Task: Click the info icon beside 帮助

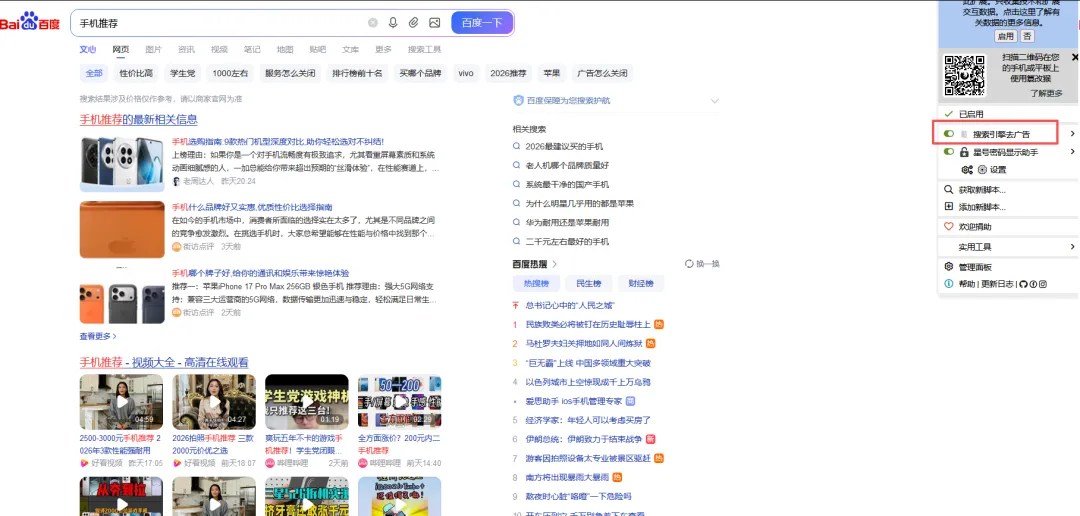Action: [x=948, y=284]
